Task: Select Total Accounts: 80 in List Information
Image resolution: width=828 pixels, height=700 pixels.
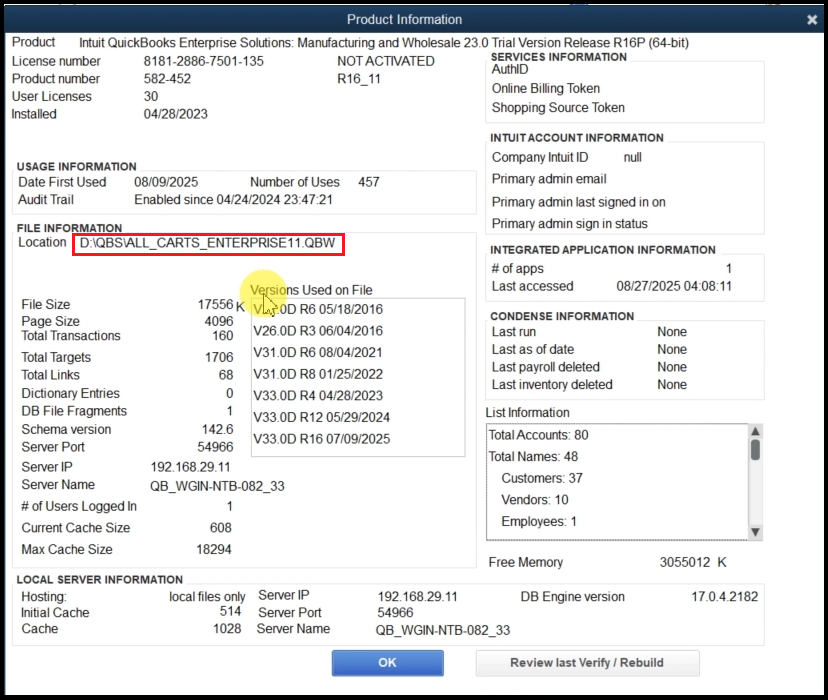Action: click(x=538, y=435)
